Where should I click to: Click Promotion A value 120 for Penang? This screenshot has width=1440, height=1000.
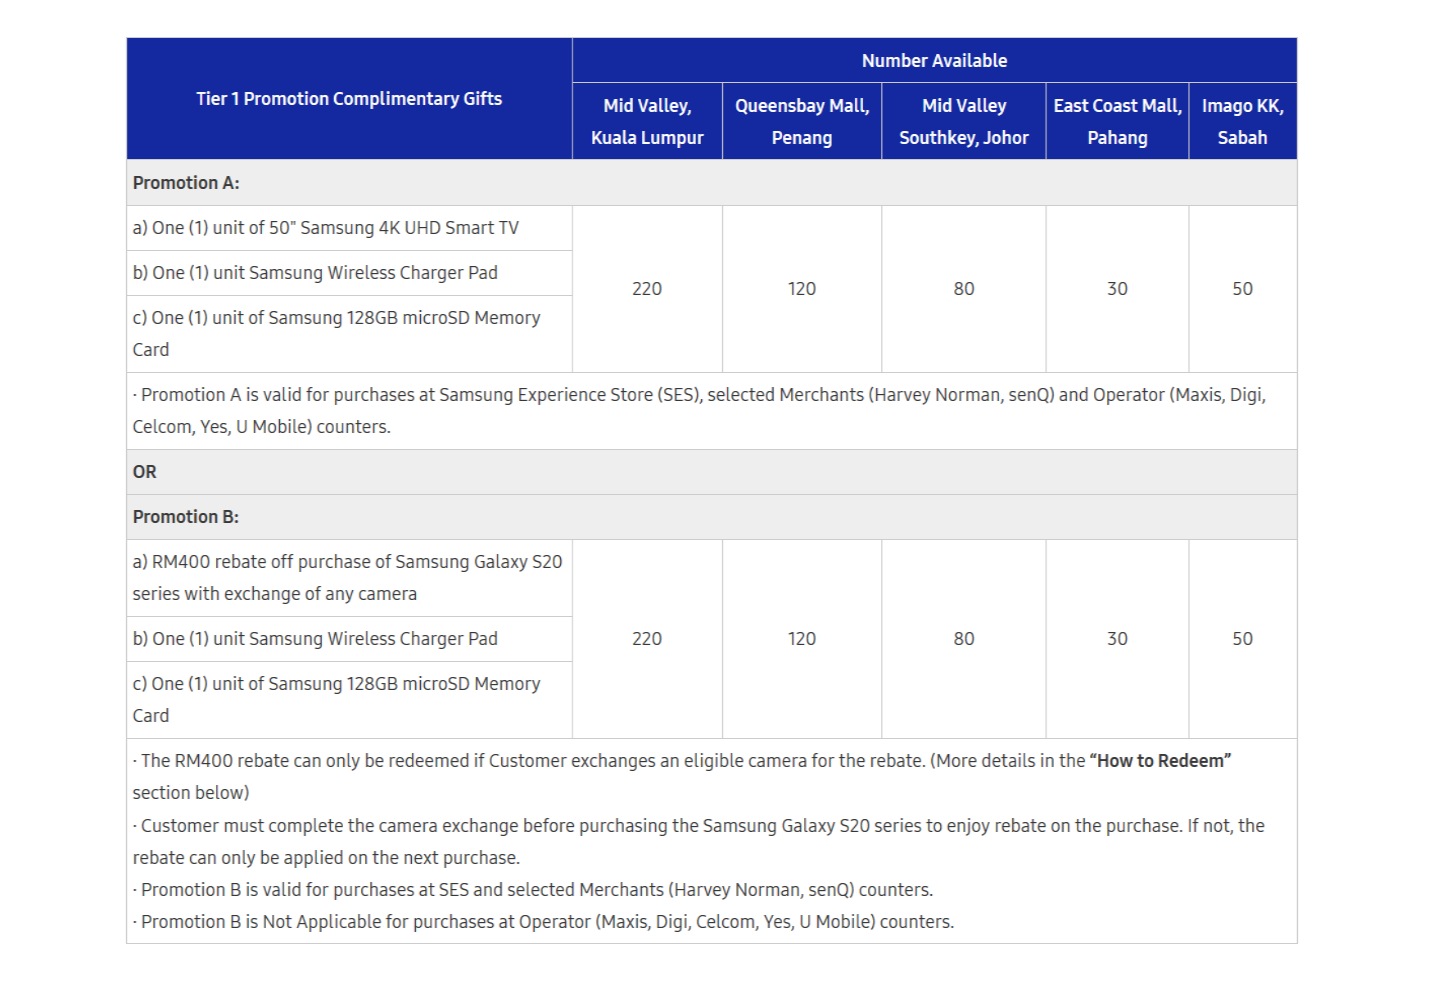(802, 289)
